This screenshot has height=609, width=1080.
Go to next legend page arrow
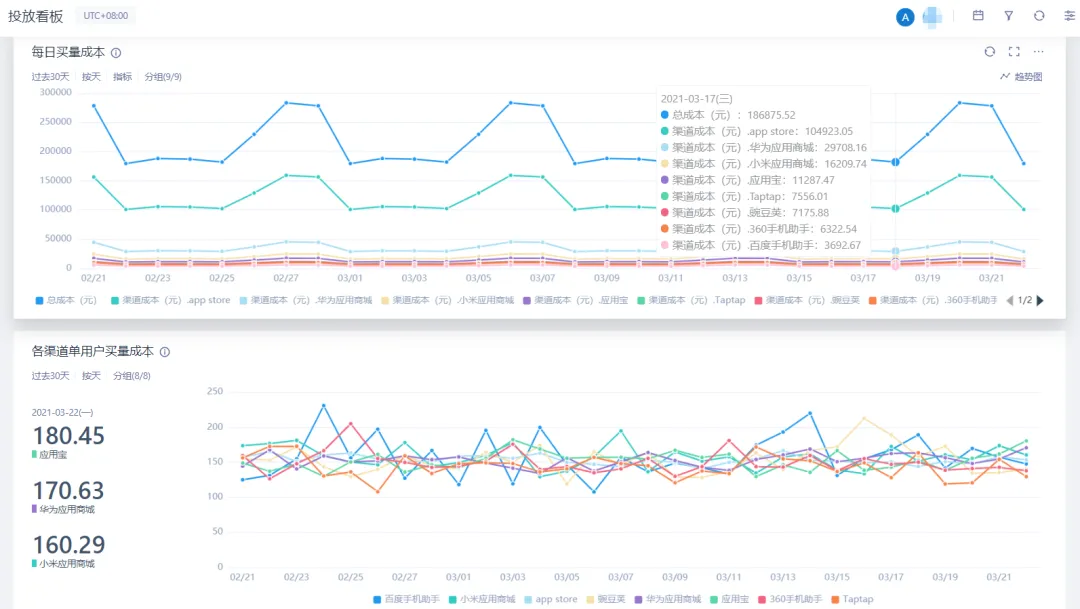(1040, 300)
